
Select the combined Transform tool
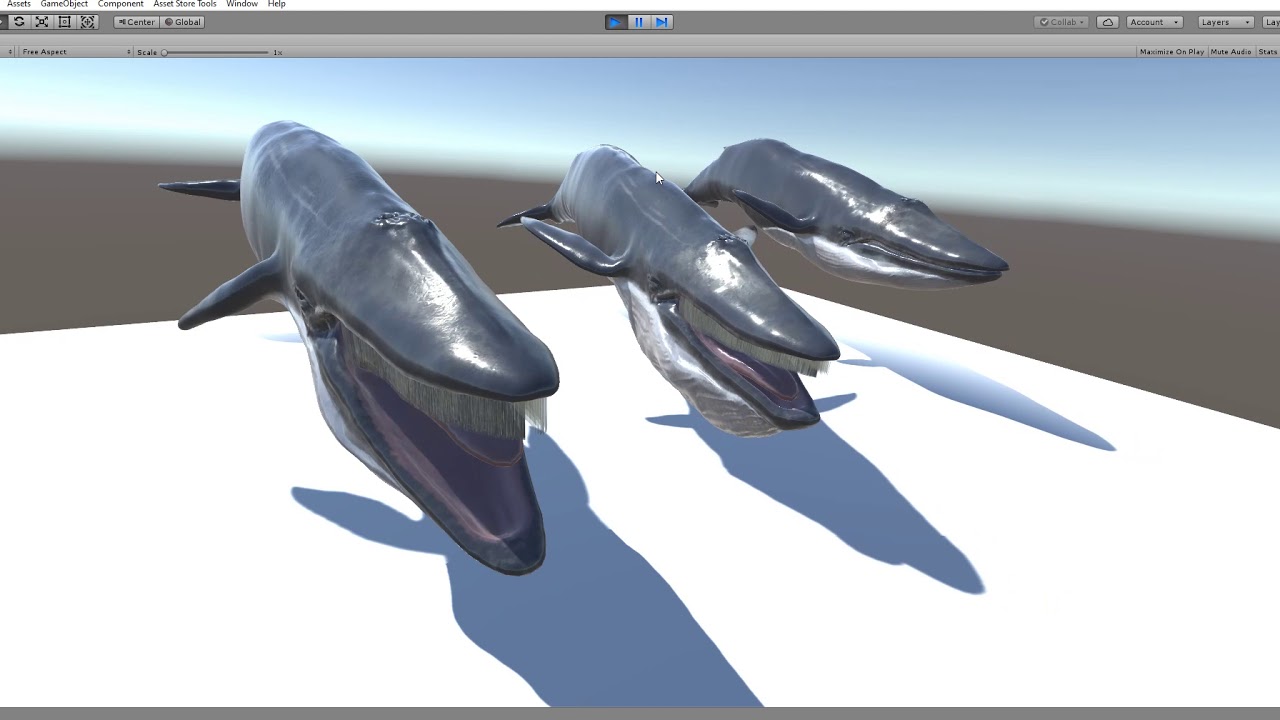pyautogui.click(x=87, y=22)
